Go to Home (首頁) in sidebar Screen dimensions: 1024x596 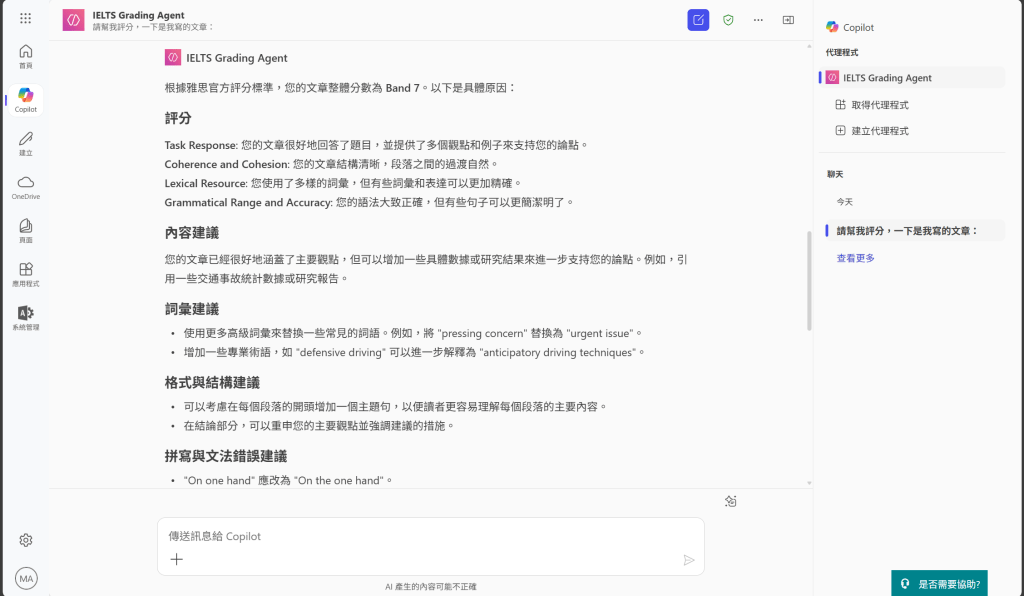[x=25, y=56]
